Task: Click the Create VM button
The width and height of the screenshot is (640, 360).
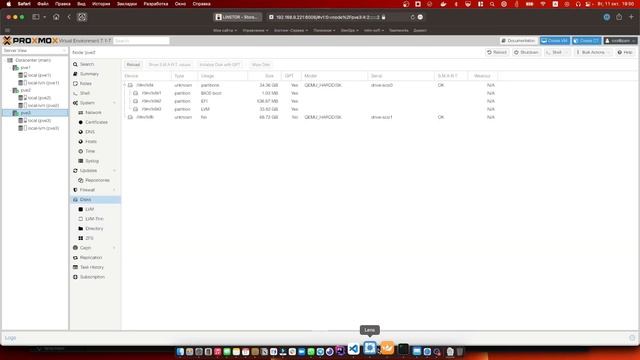Action: coord(555,41)
